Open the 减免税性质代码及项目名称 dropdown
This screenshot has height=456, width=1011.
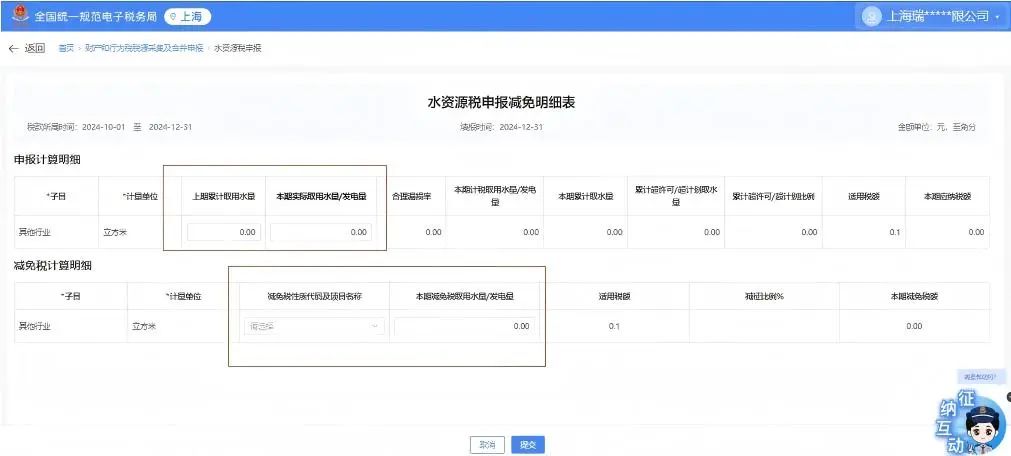tap(314, 326)
